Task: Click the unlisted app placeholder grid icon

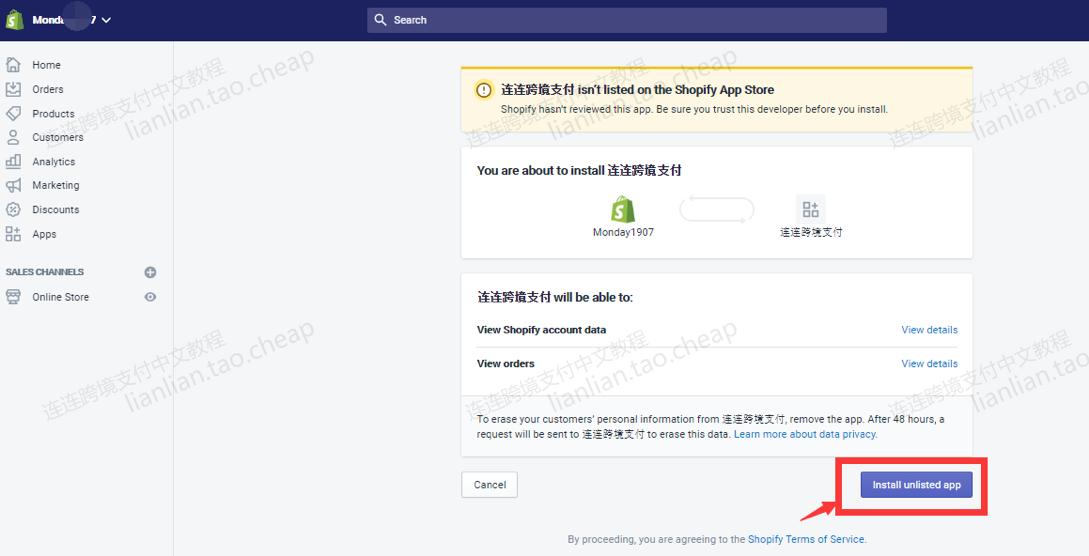Action: click(810, 209)
